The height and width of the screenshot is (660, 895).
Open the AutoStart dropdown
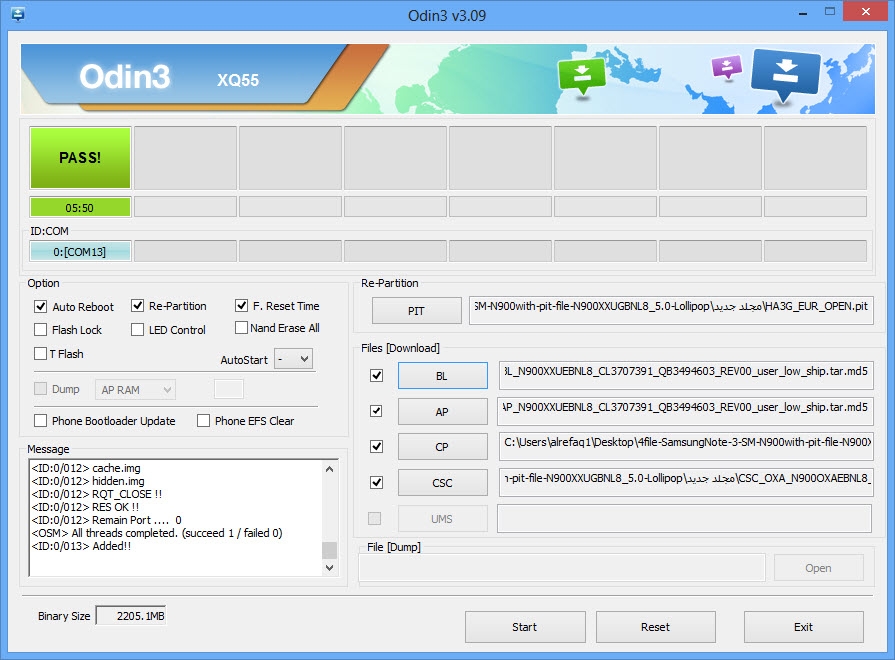(x=293, y=359)
